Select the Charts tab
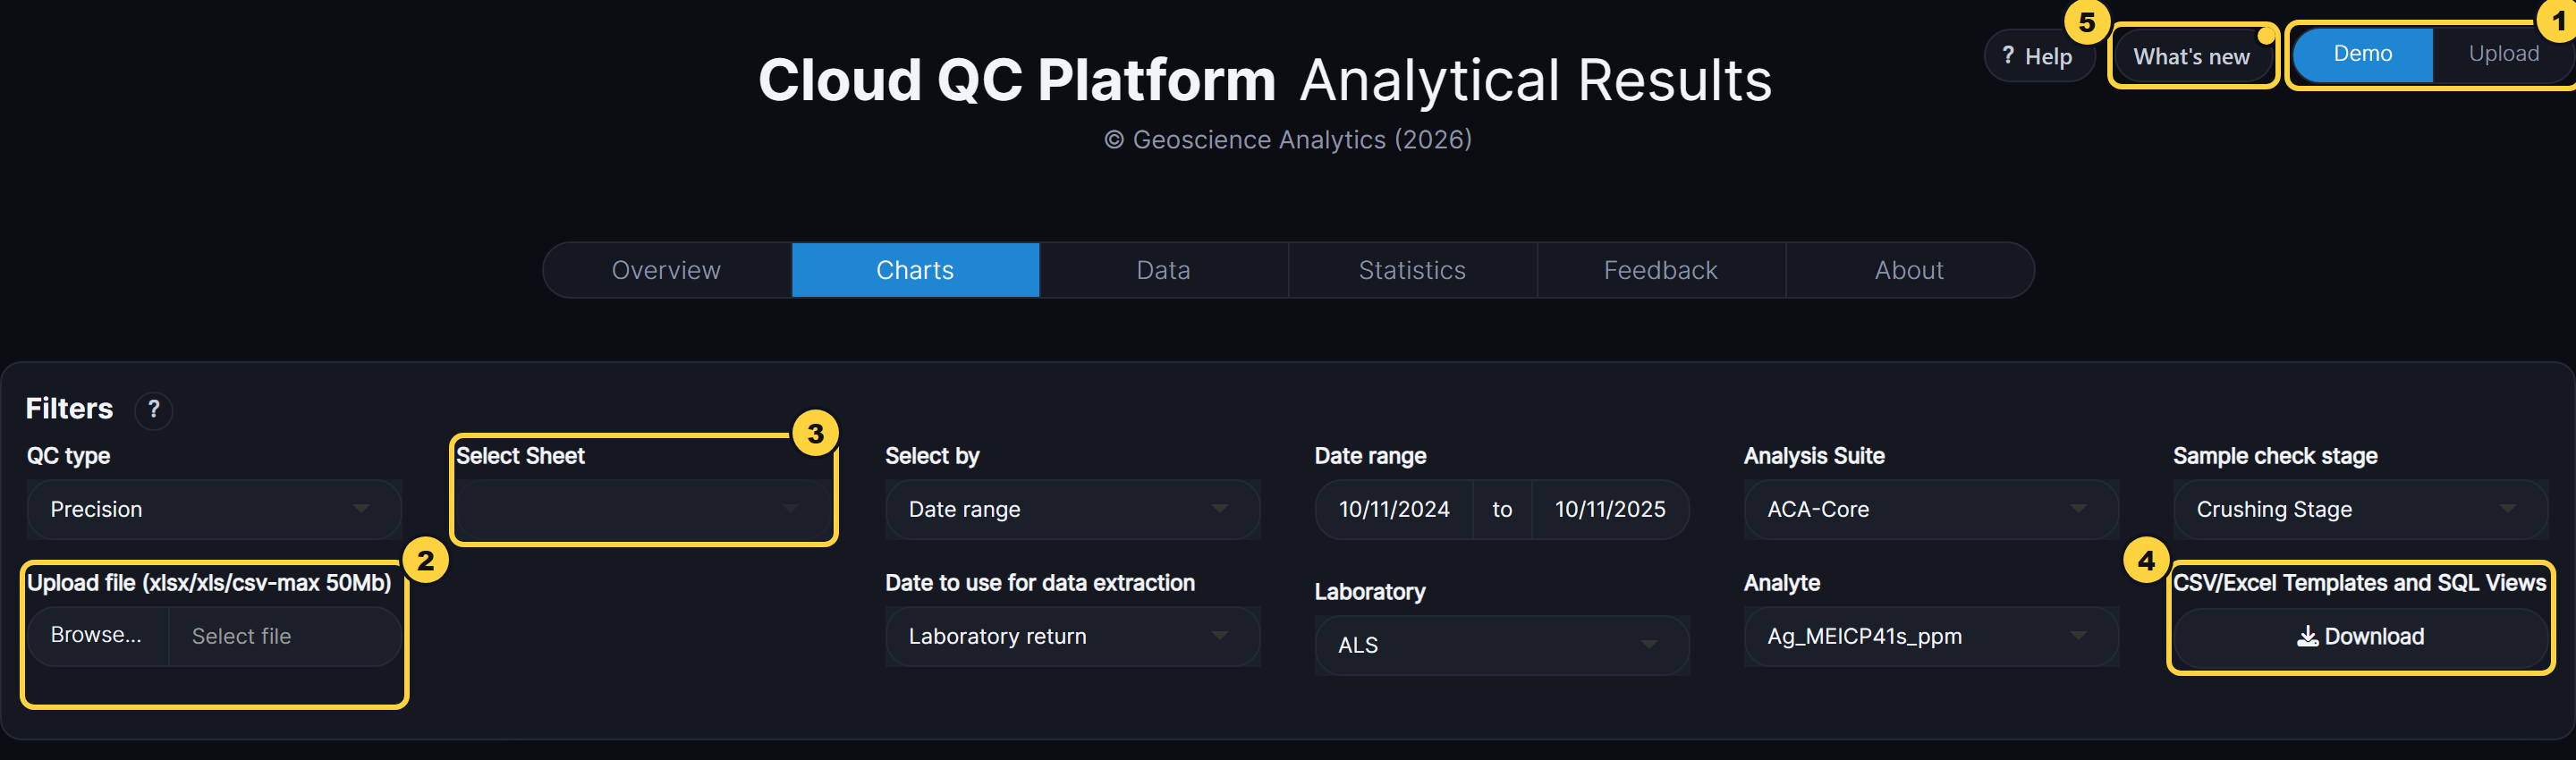Viewport: 2576px width, 760px height. click(915, 270)
